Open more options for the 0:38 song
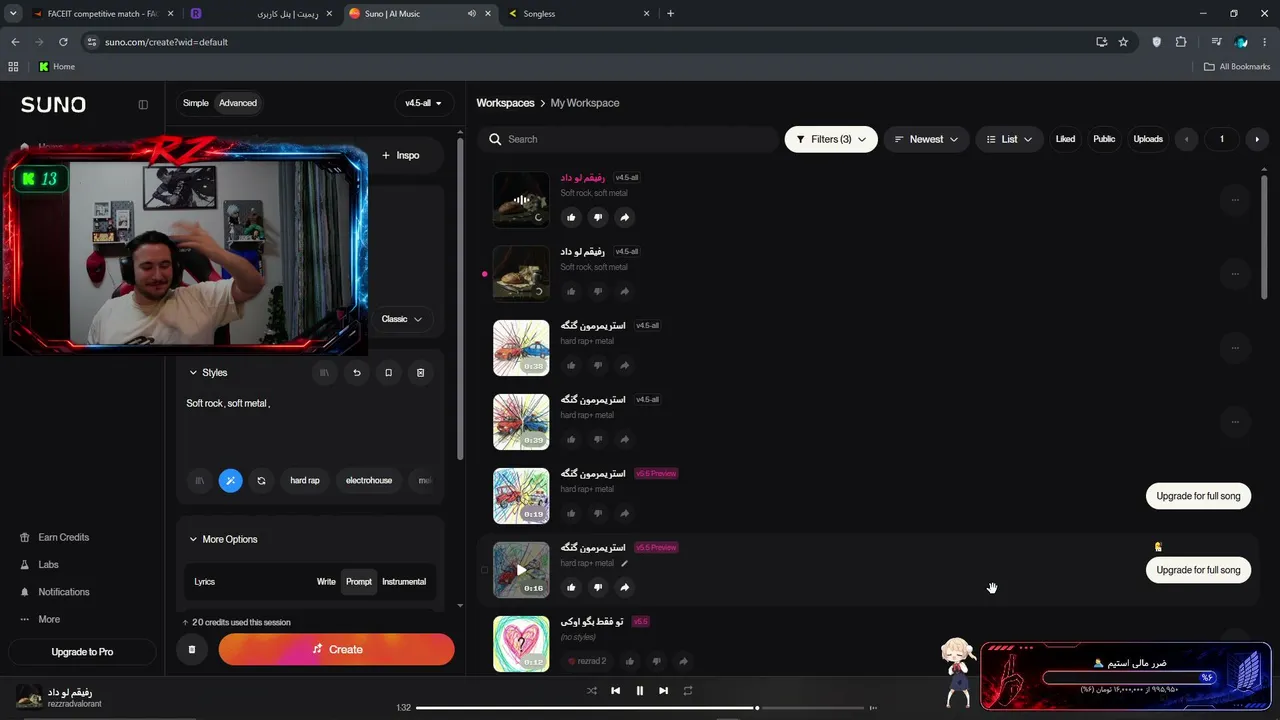The height and width of the screenshot is (720, 1280). point(1235,348)
